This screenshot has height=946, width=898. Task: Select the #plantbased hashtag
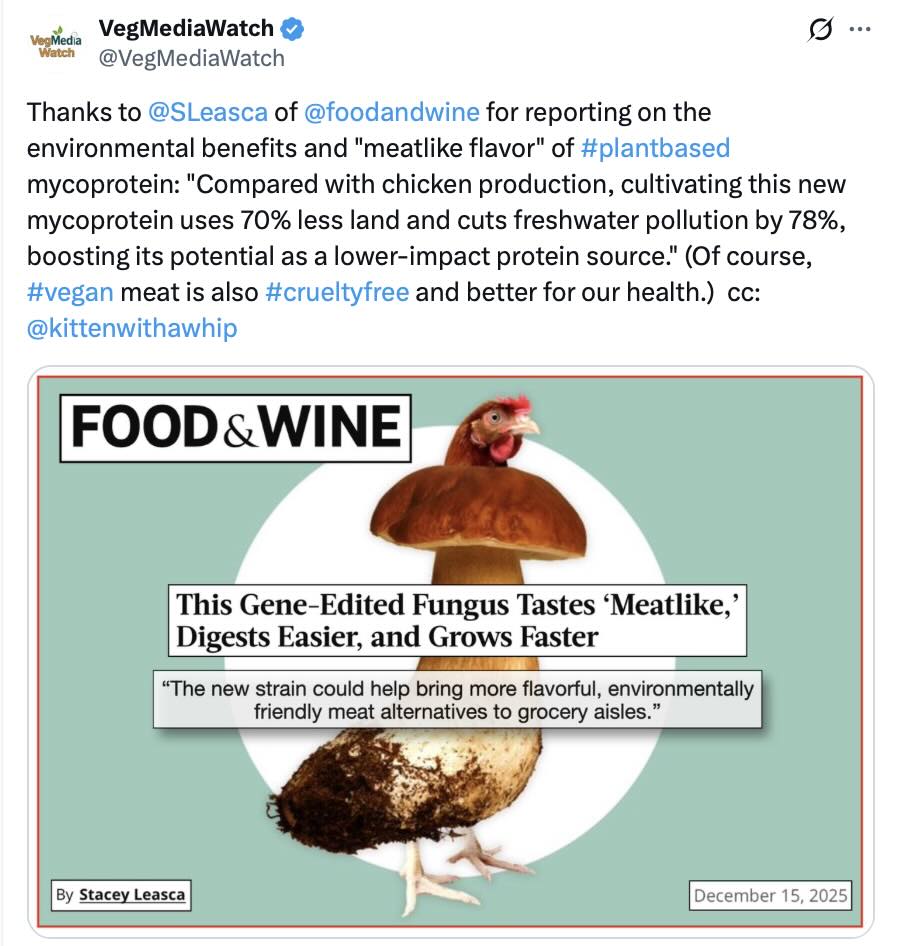pos(655,149)
